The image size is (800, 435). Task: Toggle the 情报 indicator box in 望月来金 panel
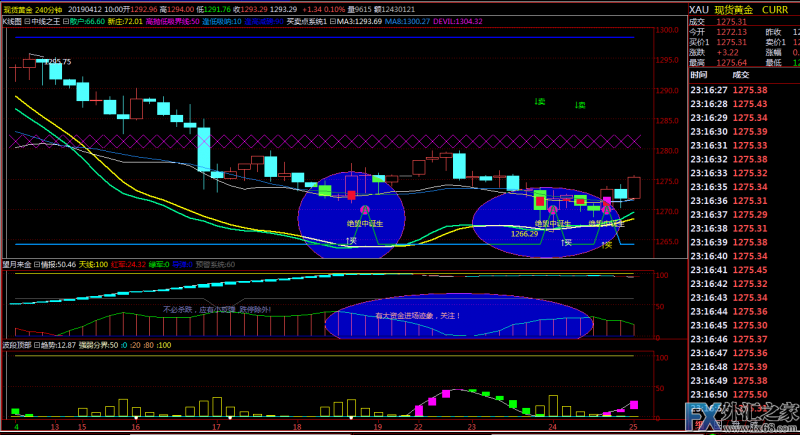(x=38, y=265)
